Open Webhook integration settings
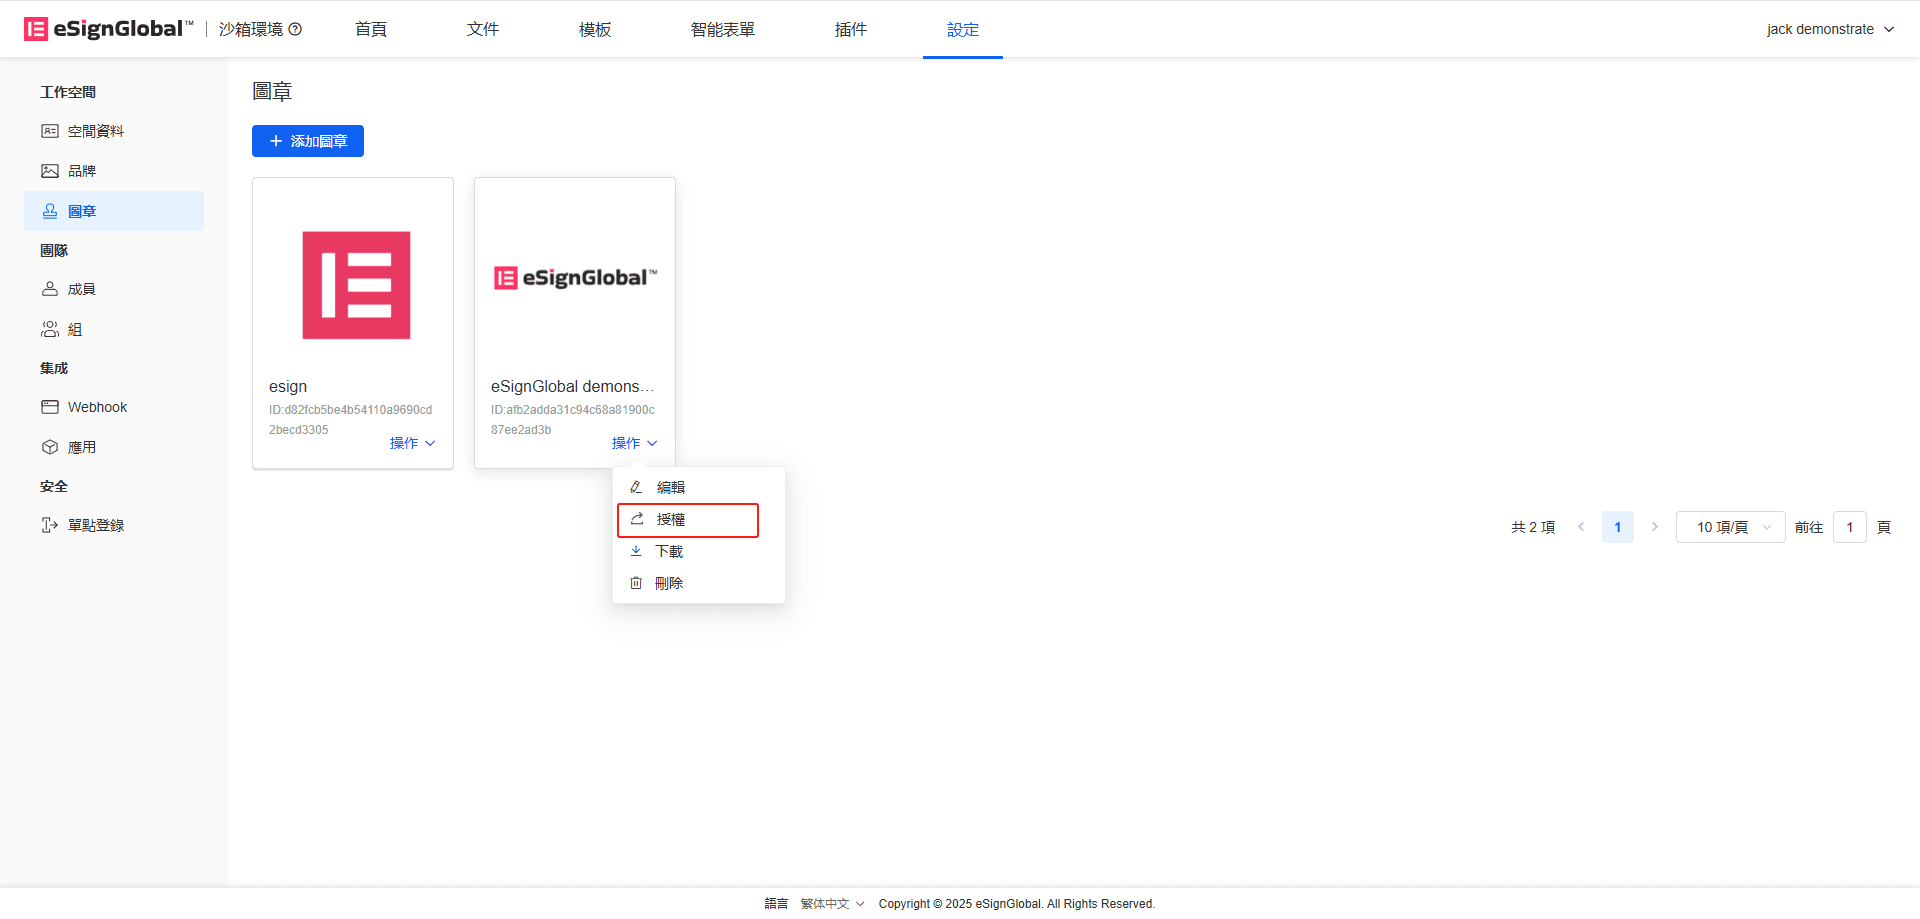This screenshot has width=1920, height=919. coord(114,407)
